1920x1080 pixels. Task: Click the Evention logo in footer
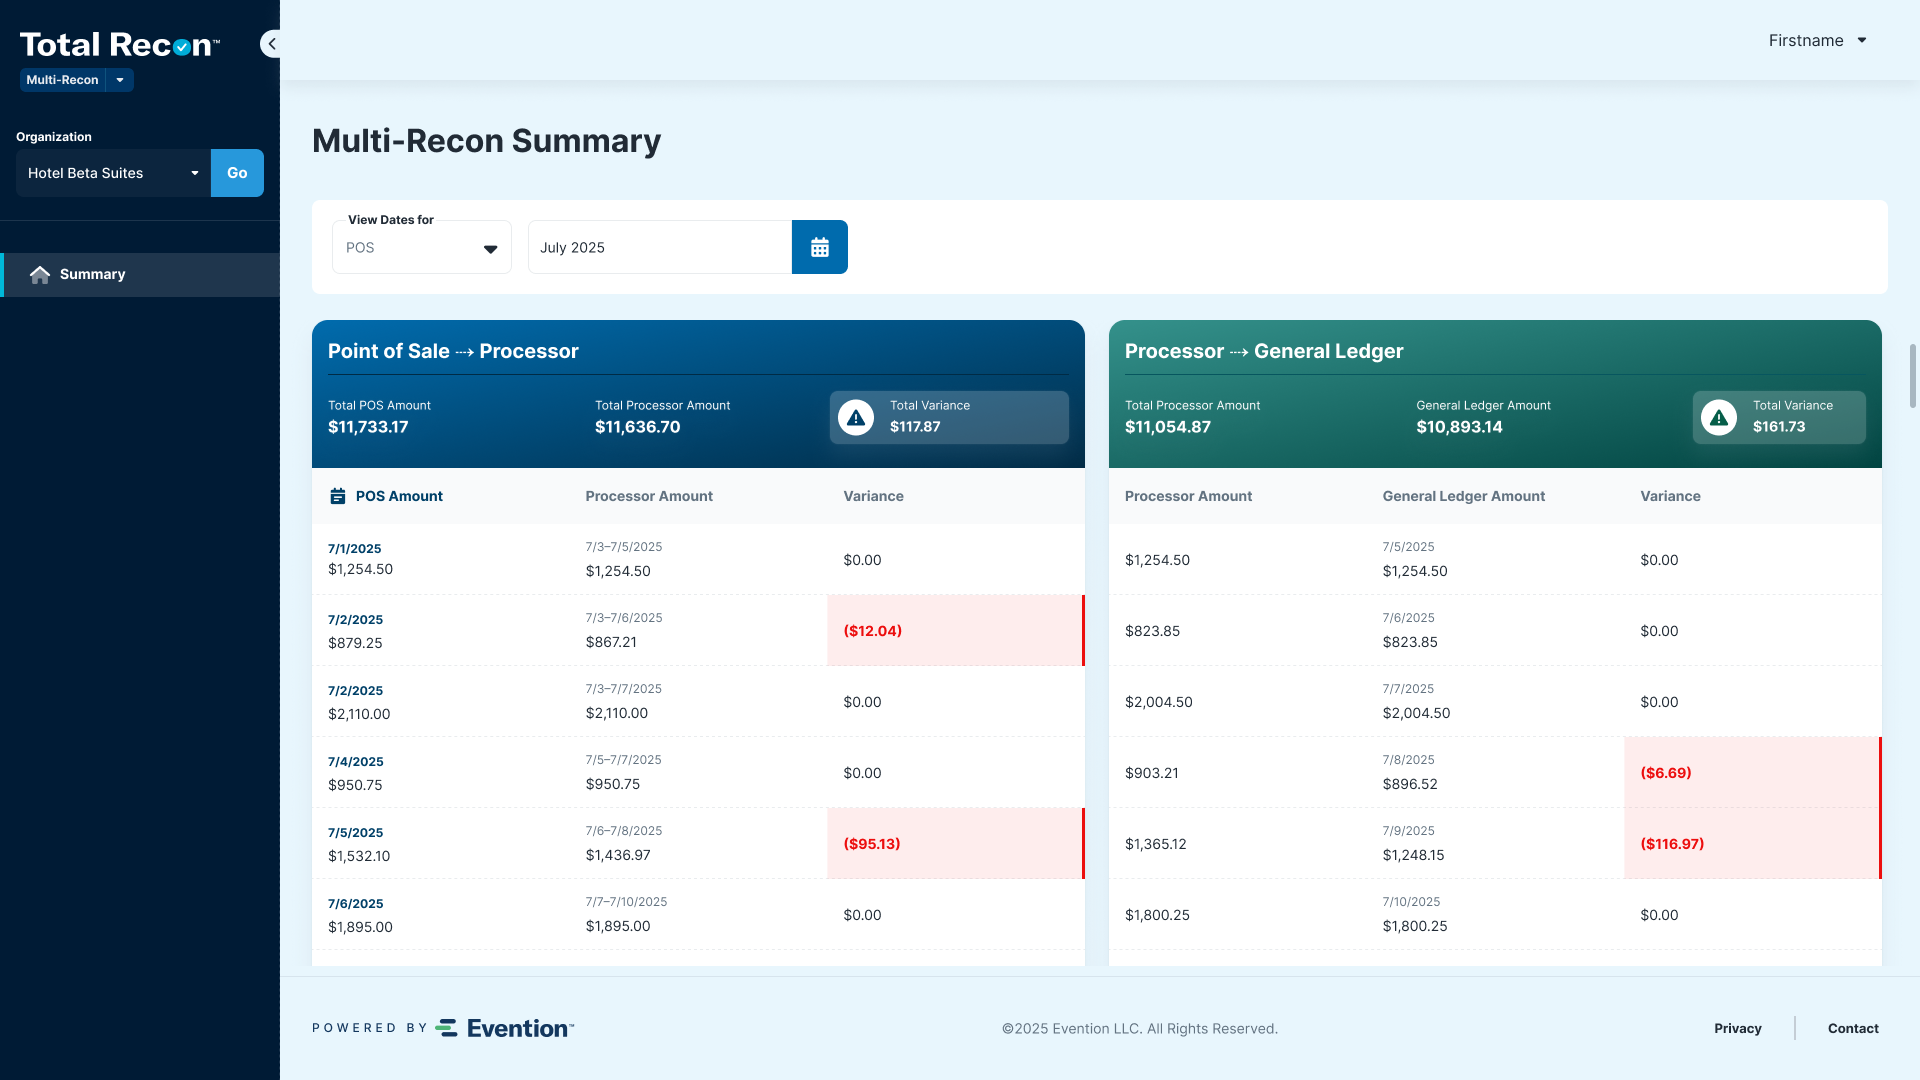(x=505, y=1028)
